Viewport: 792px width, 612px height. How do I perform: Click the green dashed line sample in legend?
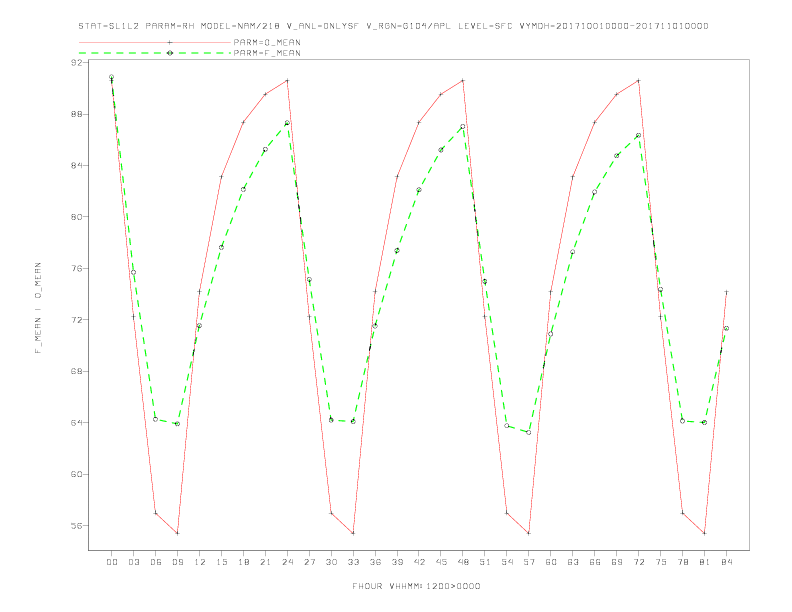click(x=155, y=53)
